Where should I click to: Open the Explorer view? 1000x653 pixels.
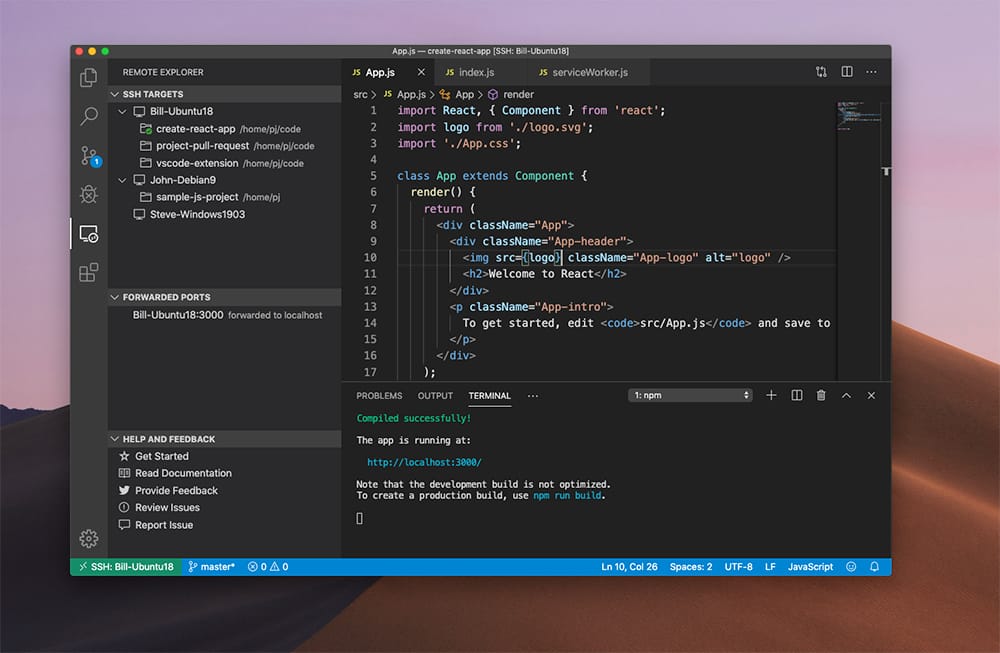click(x=88, y=76)
